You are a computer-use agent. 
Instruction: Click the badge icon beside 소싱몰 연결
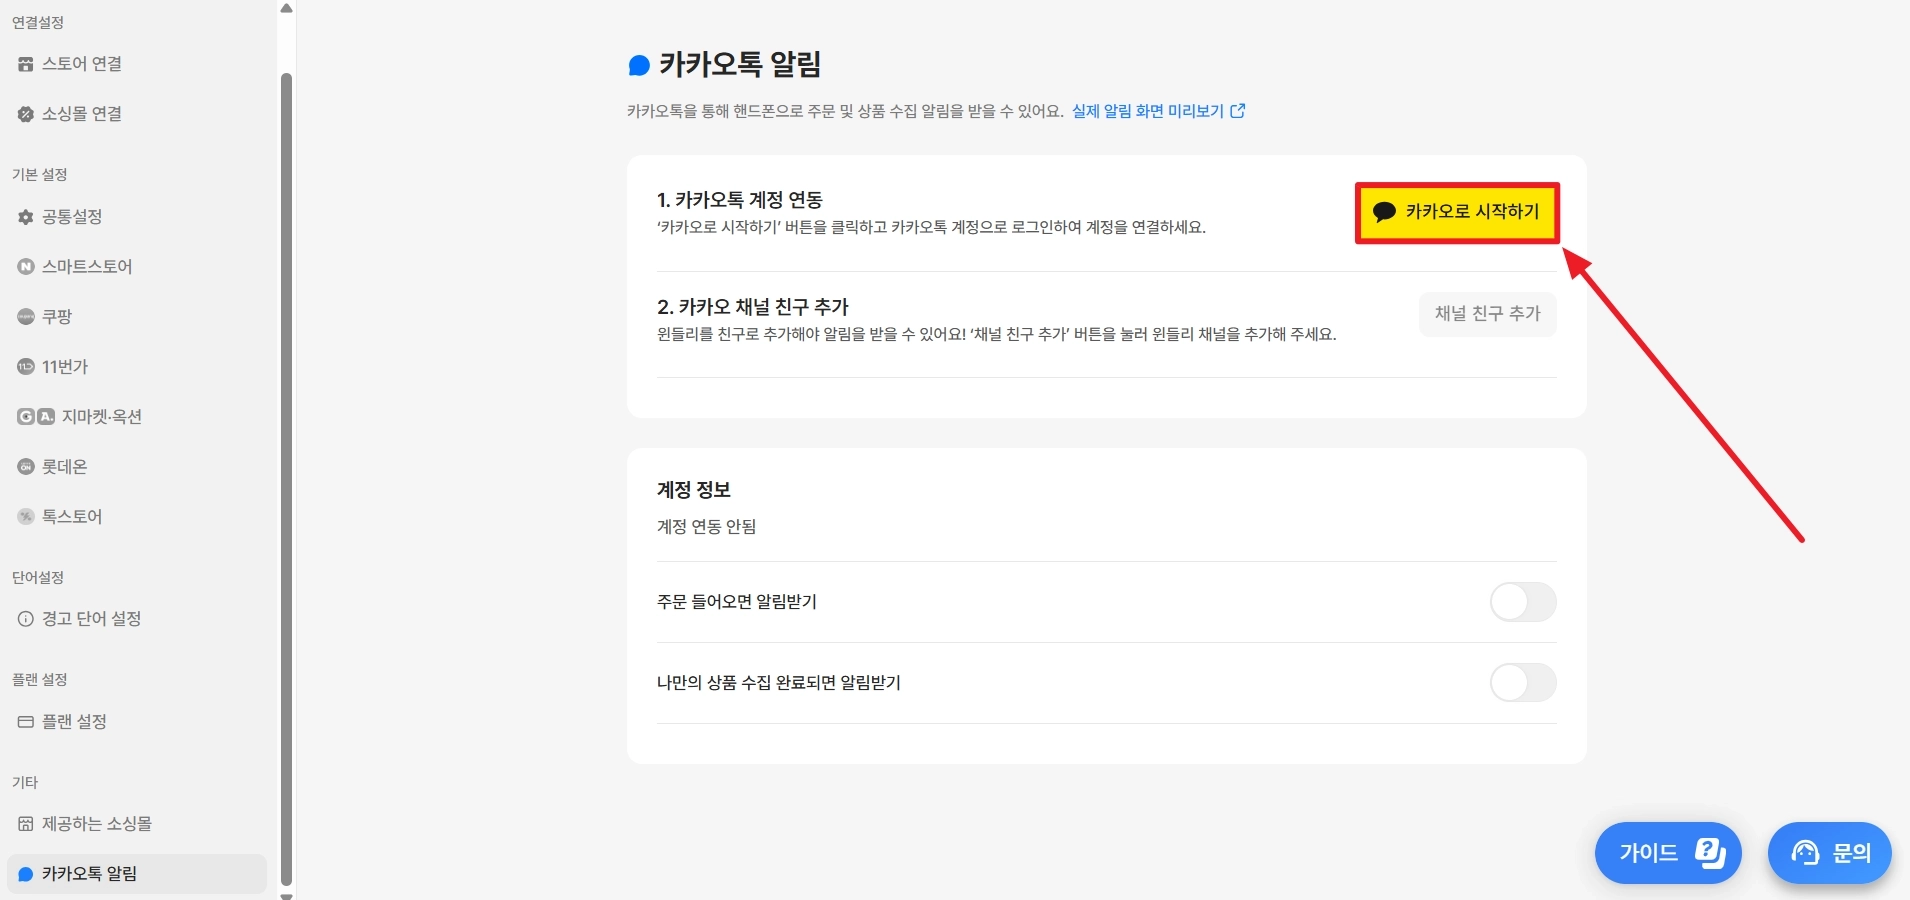(x=26, y=114)
